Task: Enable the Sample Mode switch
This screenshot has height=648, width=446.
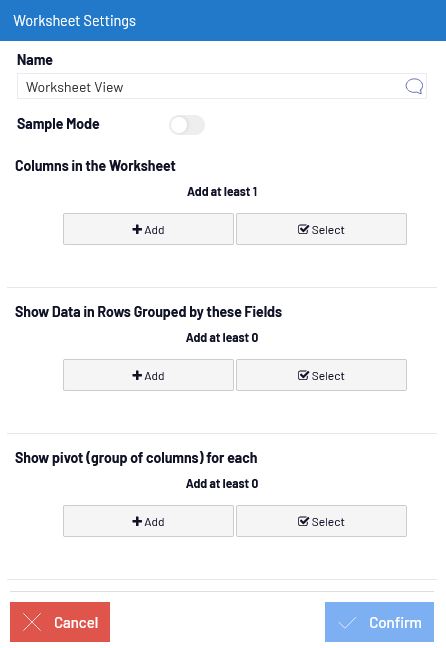Action: point(187,125)
